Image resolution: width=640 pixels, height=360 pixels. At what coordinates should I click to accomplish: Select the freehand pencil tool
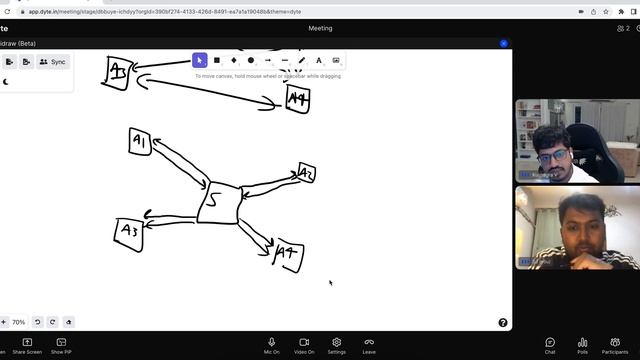click(302, 60)
